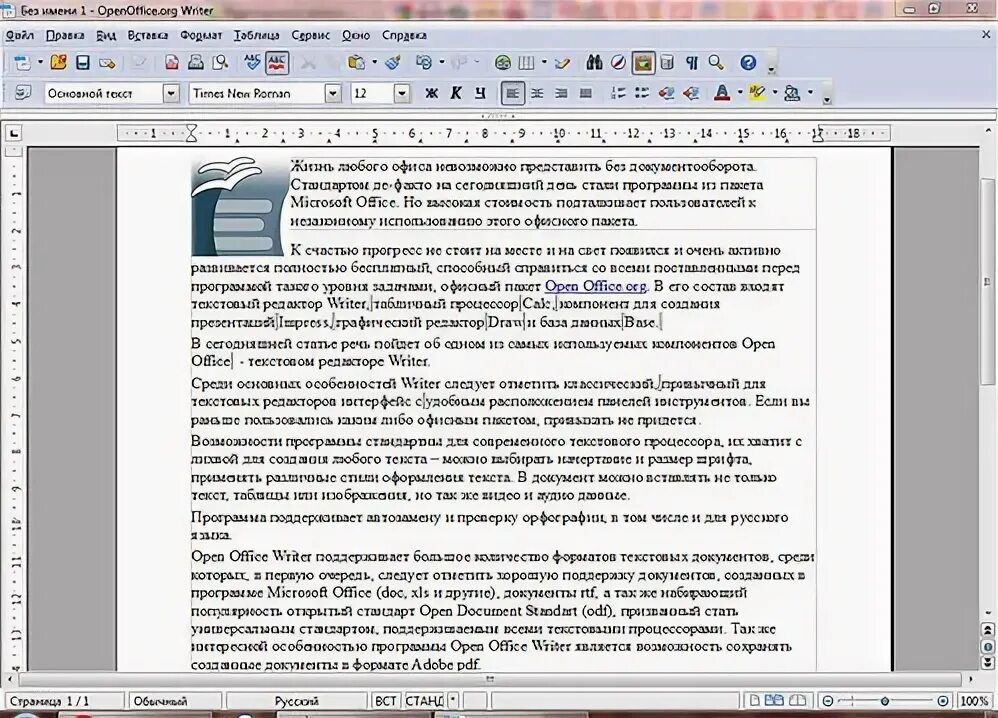Toggle the AutoSpellcheck button
Viewport: 998px width, 718px height.
click(x=278, y=62)
